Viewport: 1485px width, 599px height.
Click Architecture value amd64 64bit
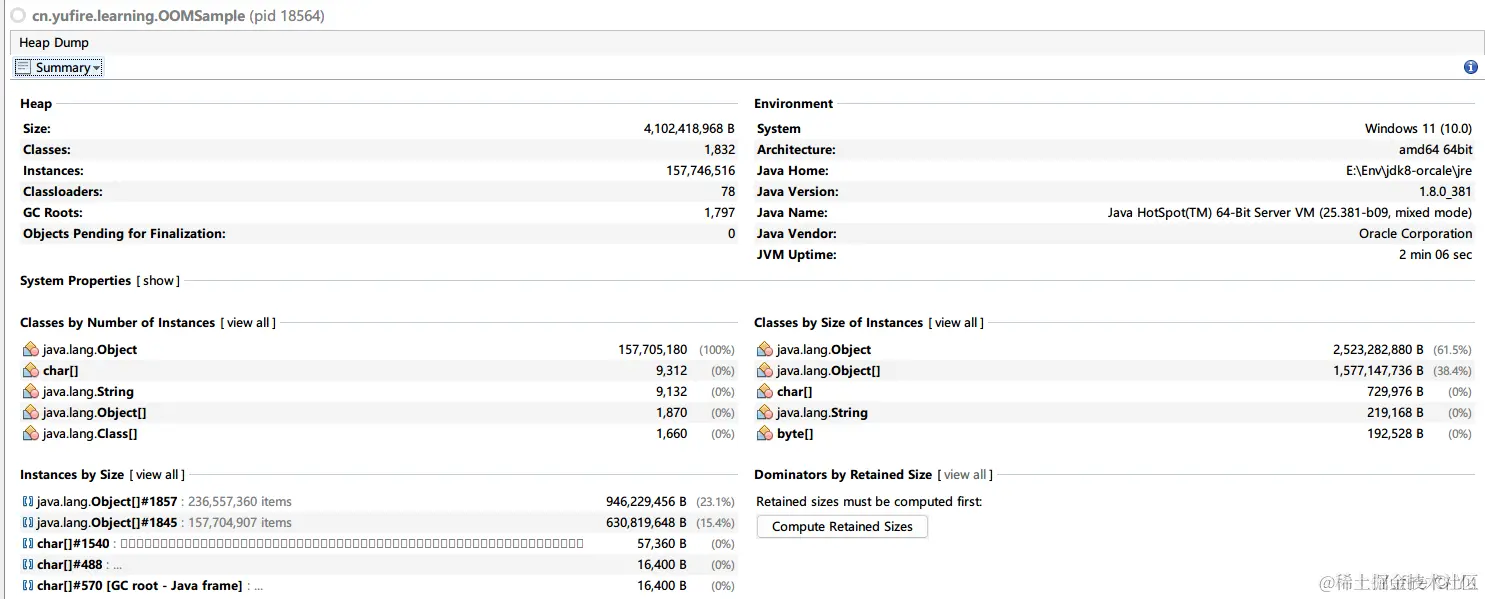pyautogui.click(x=1435, y=150)
